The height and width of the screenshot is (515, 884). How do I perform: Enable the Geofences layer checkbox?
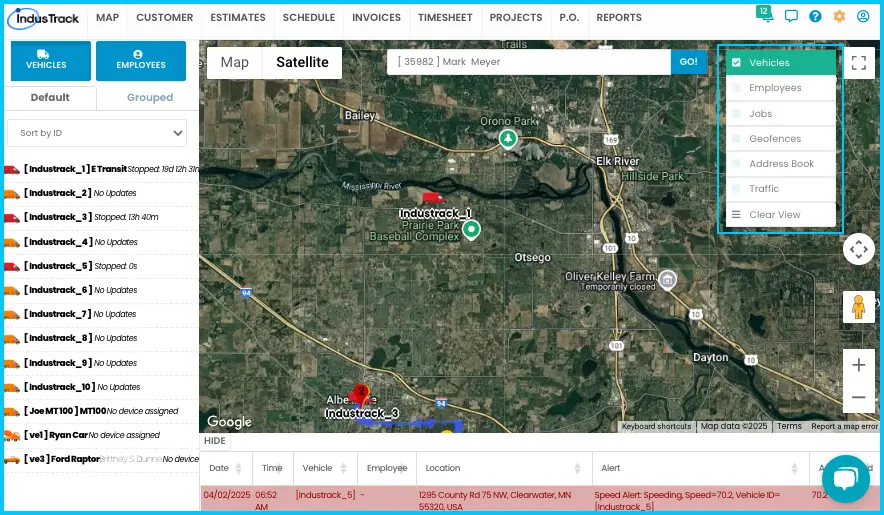pyautogui.click(x=736, y=139)
